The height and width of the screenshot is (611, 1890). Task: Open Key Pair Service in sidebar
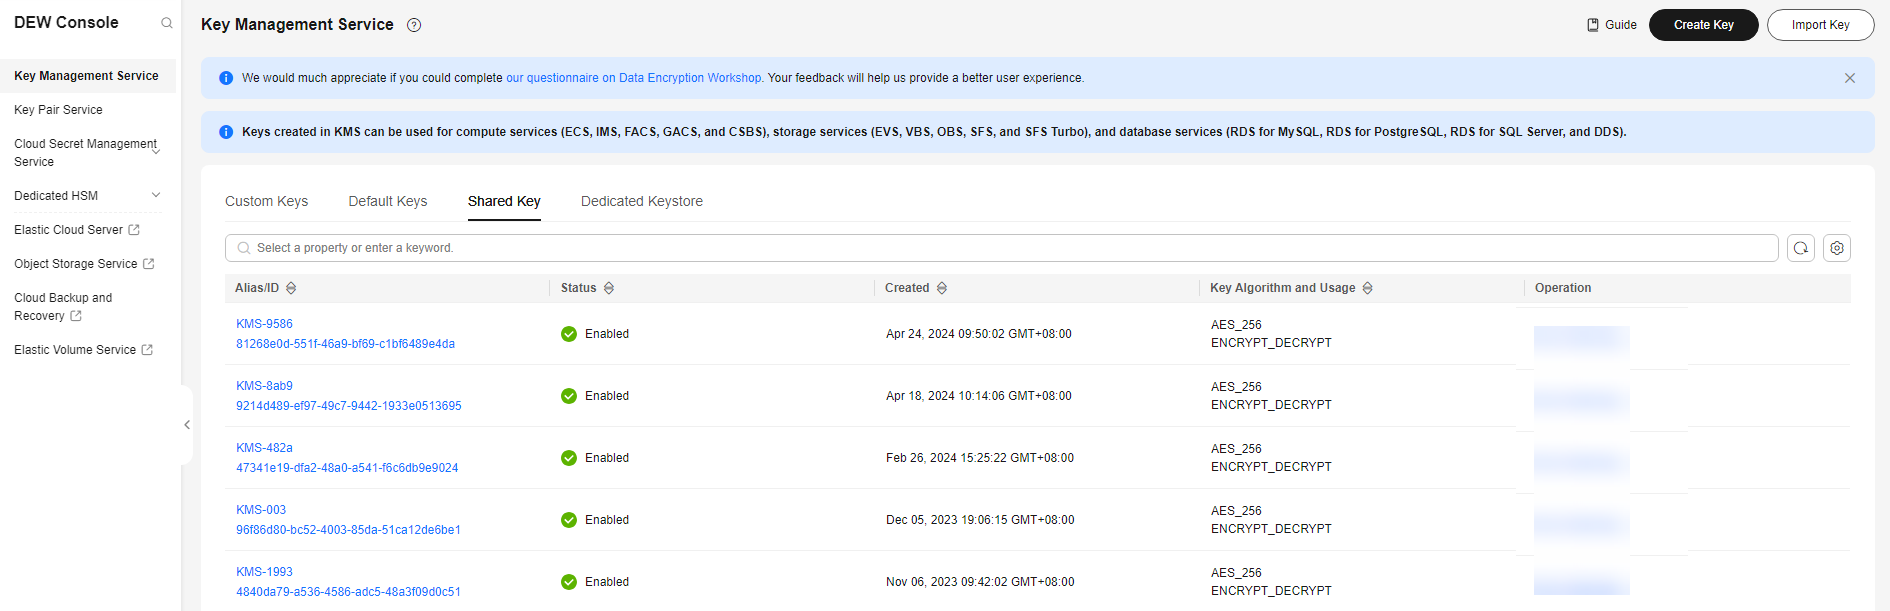coord(58,110)
